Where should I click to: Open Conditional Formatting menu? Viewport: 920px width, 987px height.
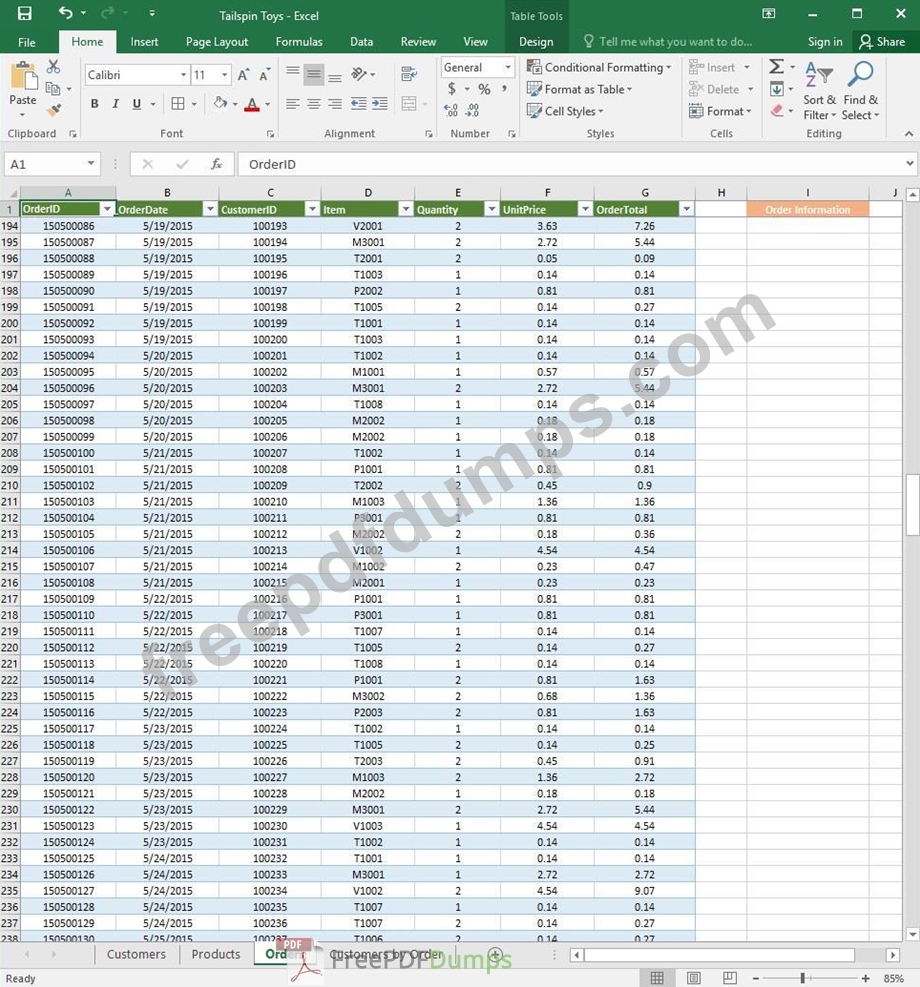point(599,67)
